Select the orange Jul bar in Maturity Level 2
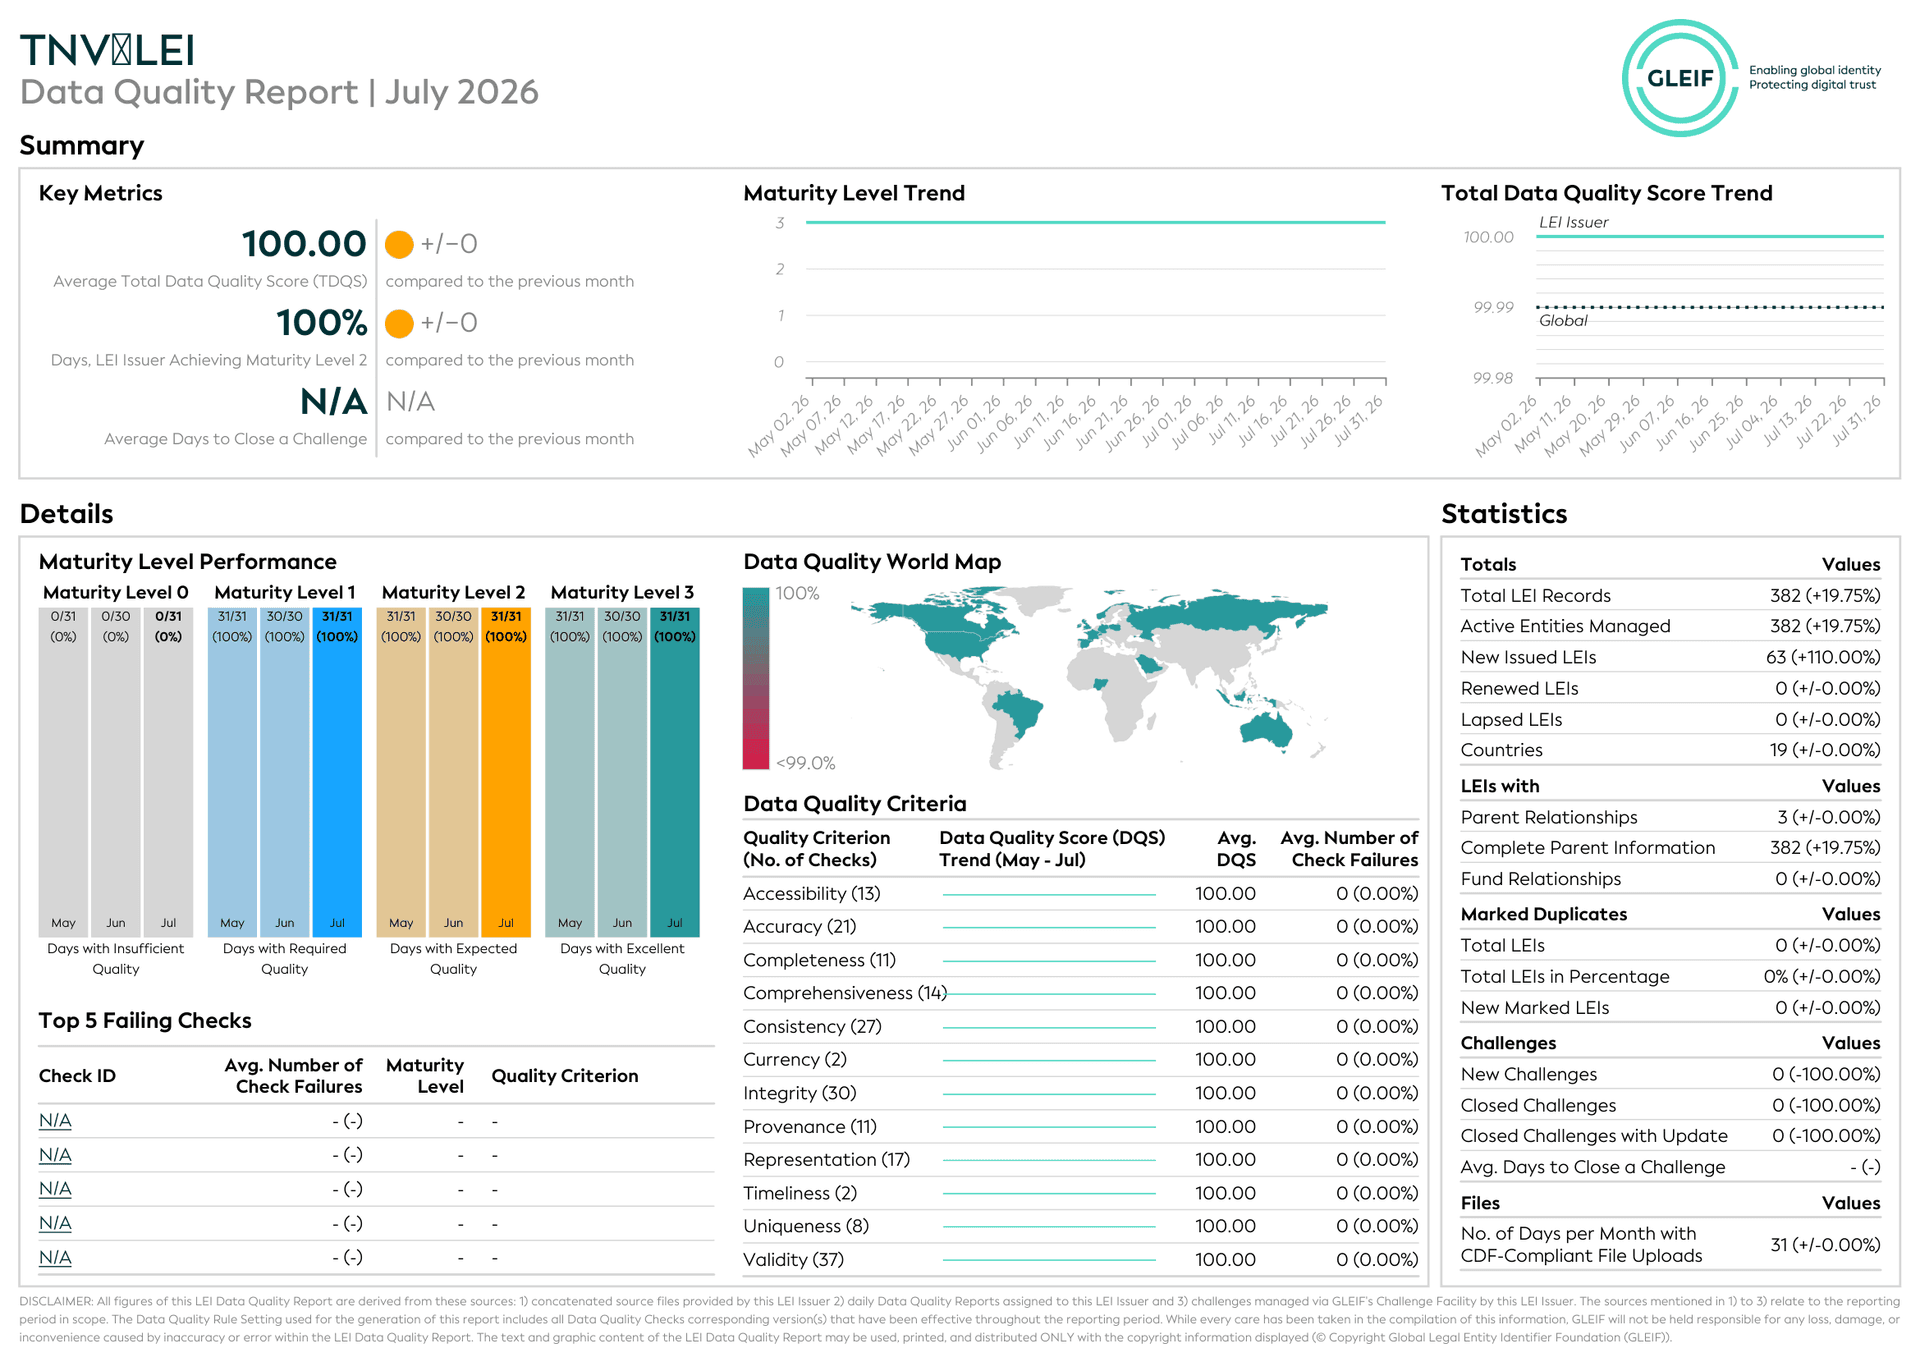Image resolution: width=1920 pixels, height=1358 pixels. click(506, 772)
